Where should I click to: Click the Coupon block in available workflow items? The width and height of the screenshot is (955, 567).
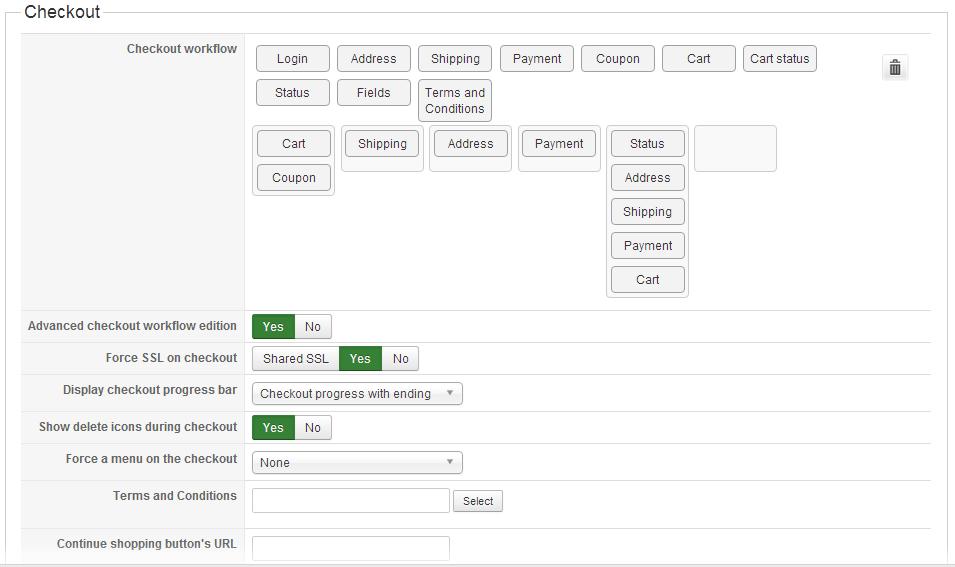coord(617,59)
